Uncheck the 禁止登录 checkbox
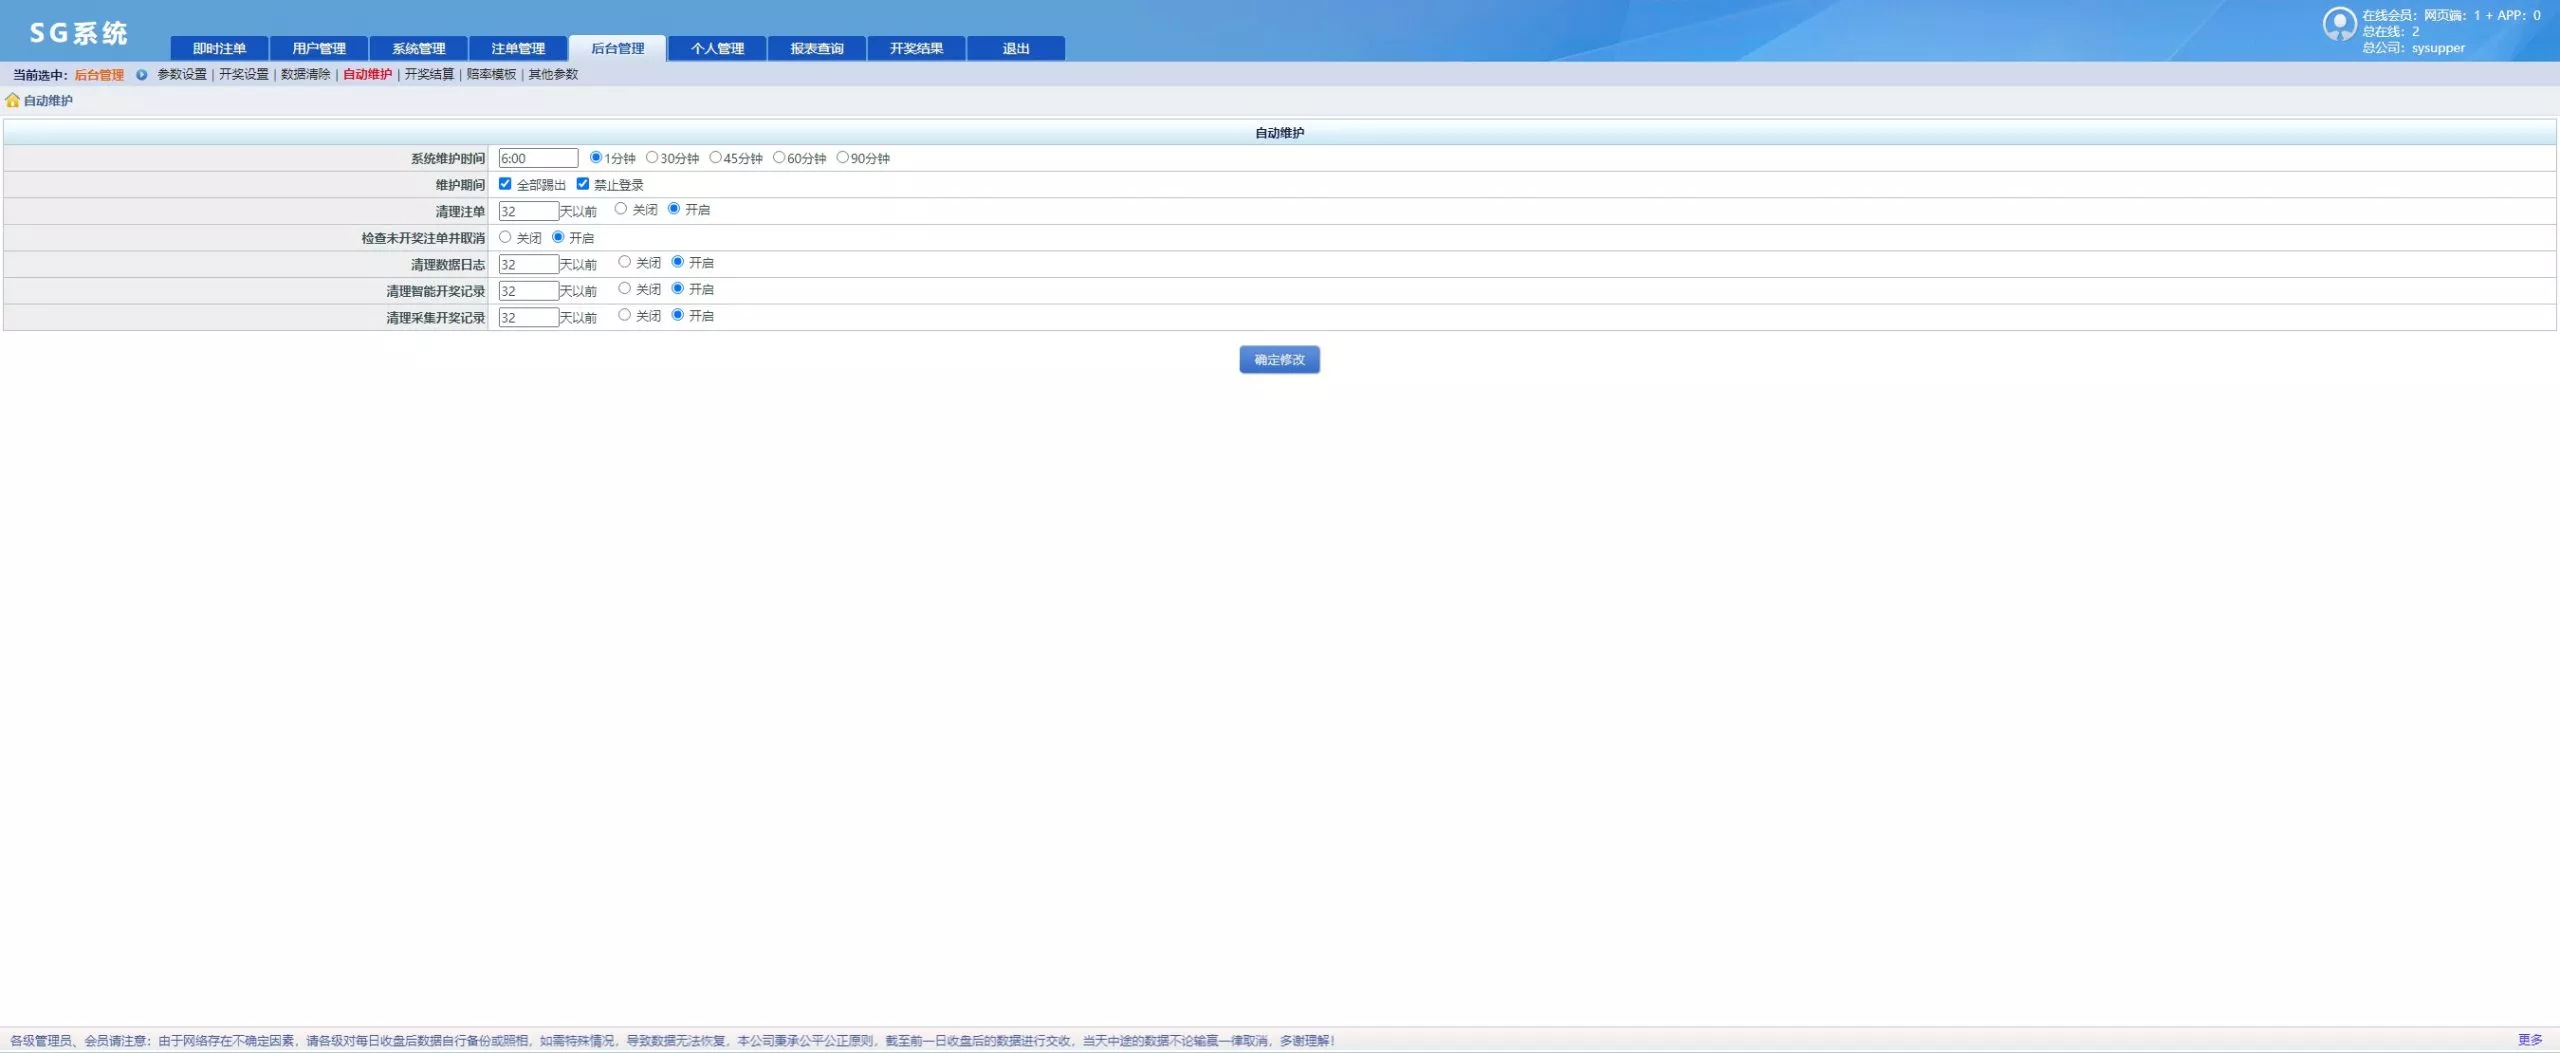Viewport: 2560px width, 1053px height. (x=583, y=184)
